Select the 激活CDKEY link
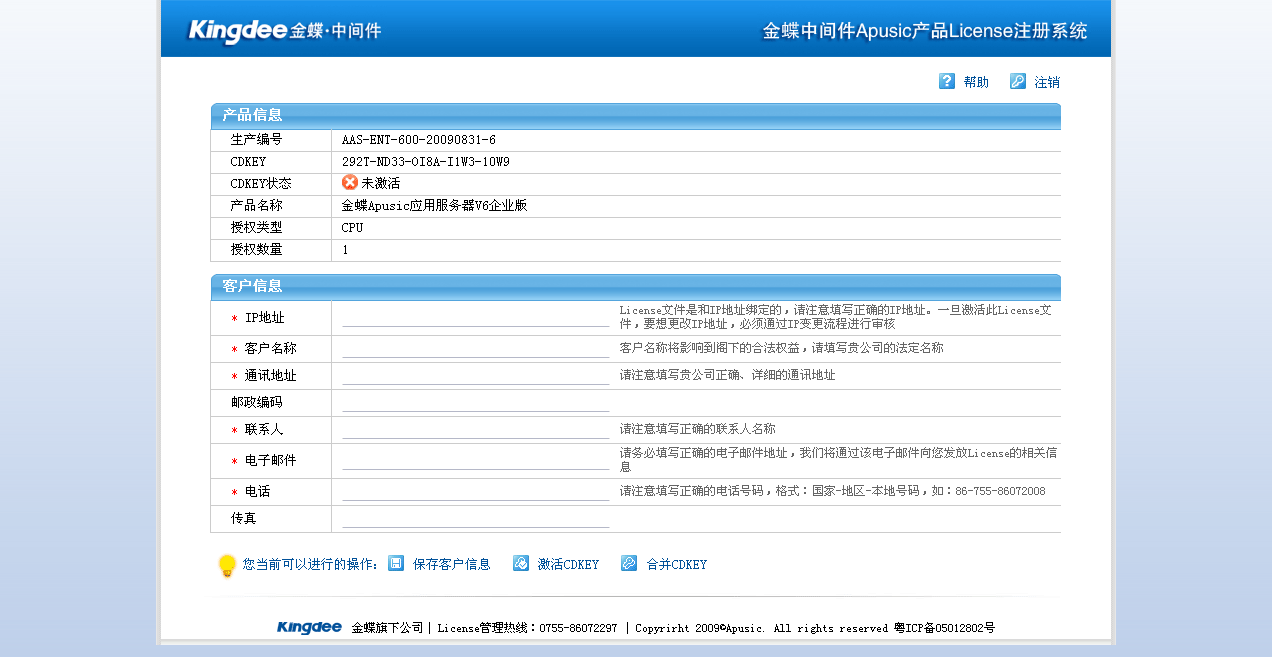 568,565
